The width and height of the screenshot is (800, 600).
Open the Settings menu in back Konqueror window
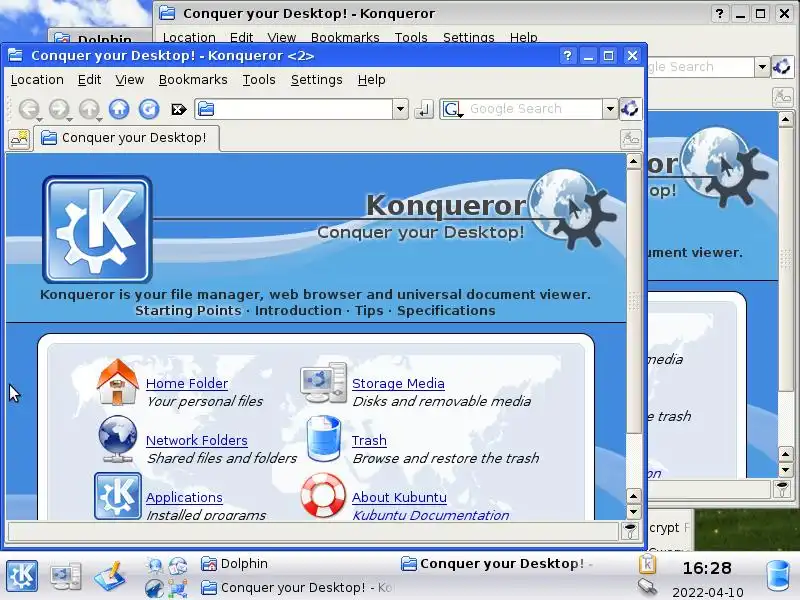[468, 37]
